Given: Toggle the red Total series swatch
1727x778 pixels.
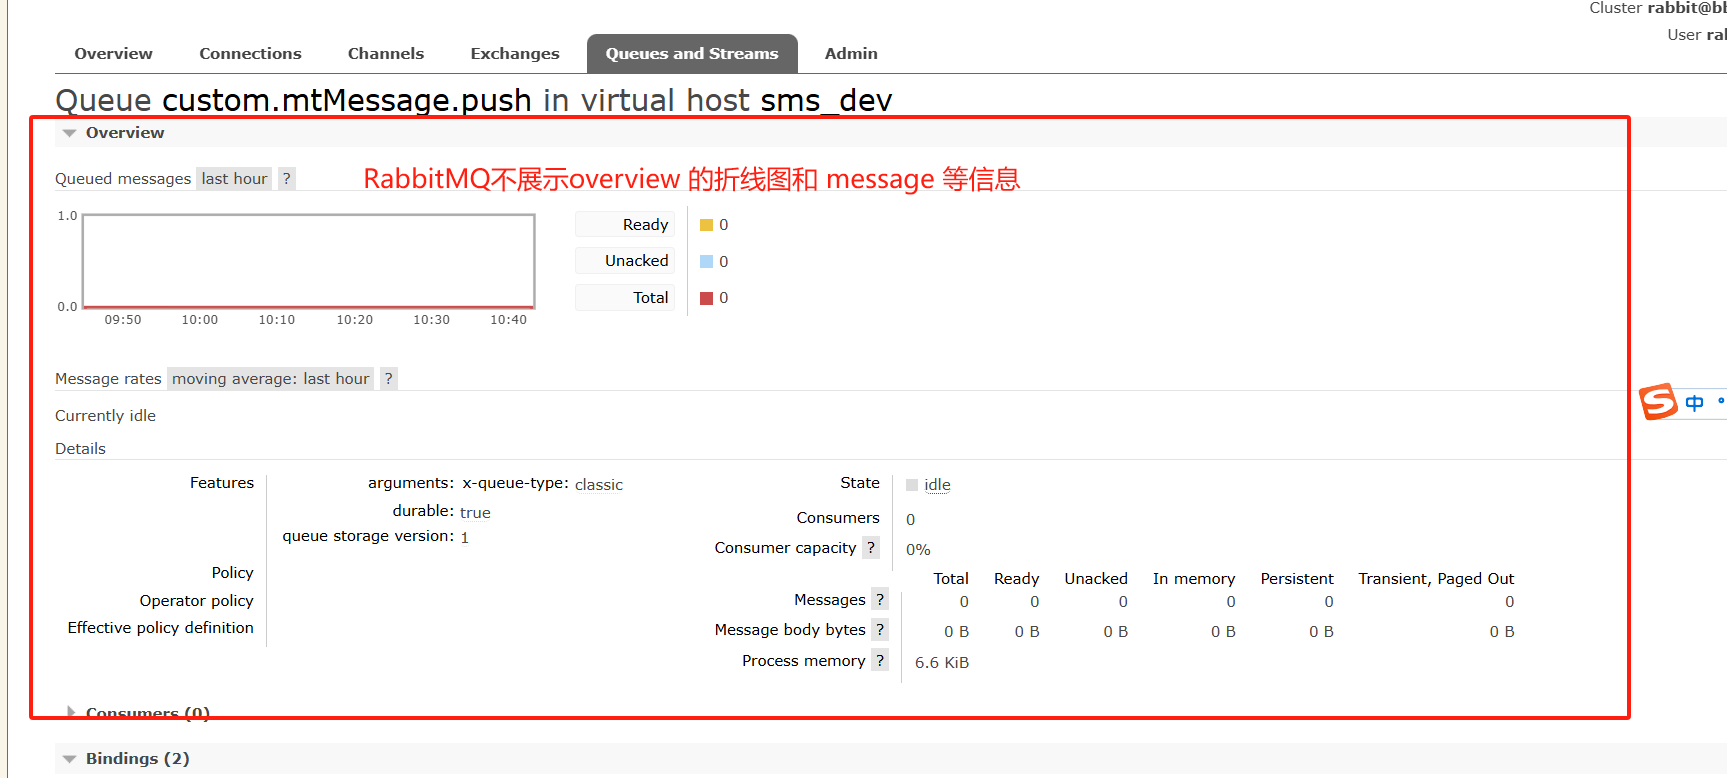Looking at the screenshot, I should click(x=706, y=298).
